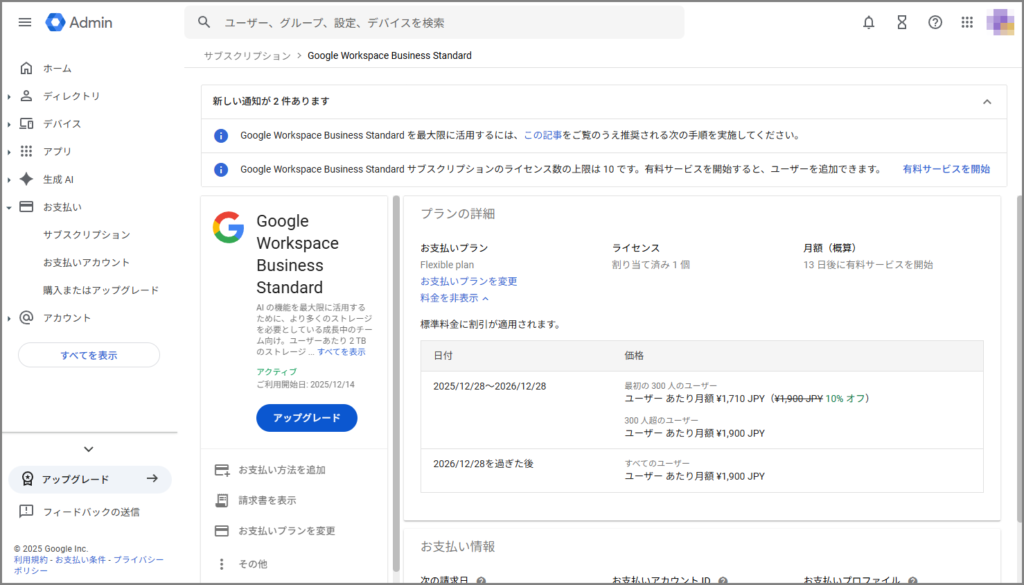Image resolution: width=1024 pixels, height=585 pixels.
Task: Open the hourglass tasks icon
Action: click(901, 22)
